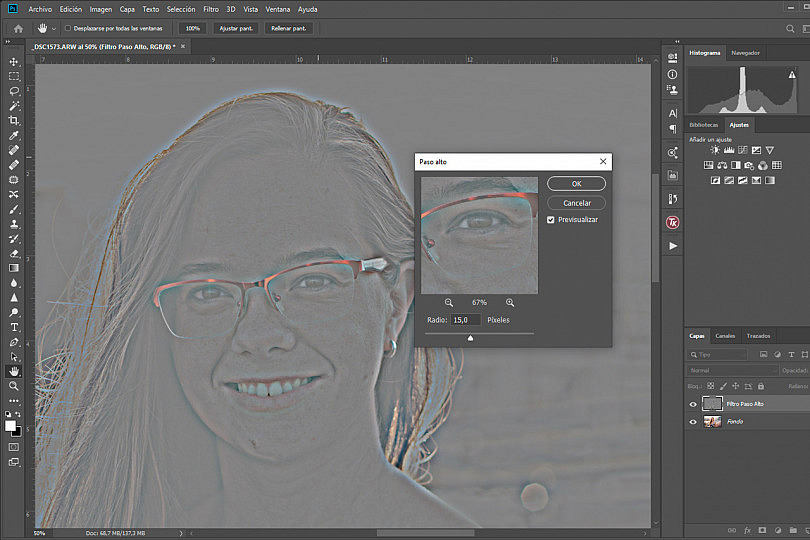This screenshot has height=540, width=810.
Task: Click the Paso alto zoom out magnifier
Action: point(449,302)
